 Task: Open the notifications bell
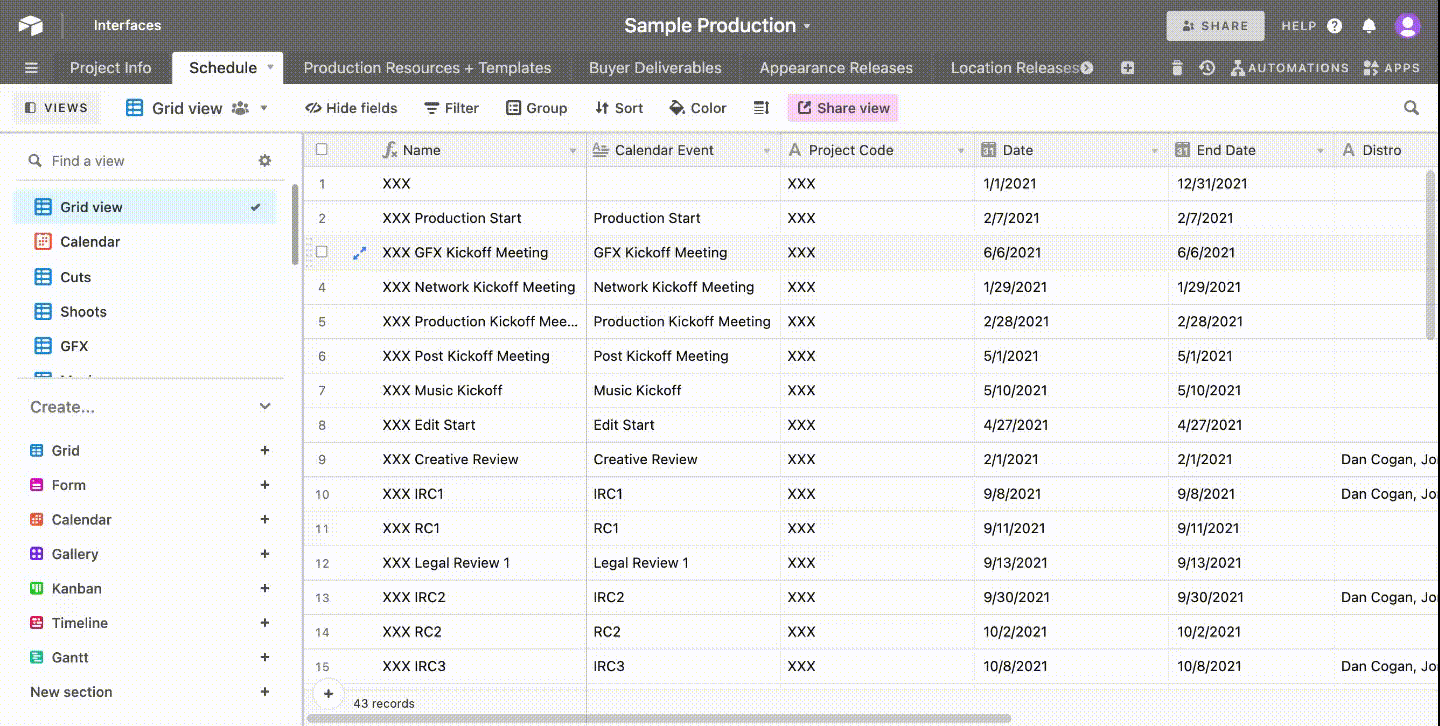[x=1368, y=24]
